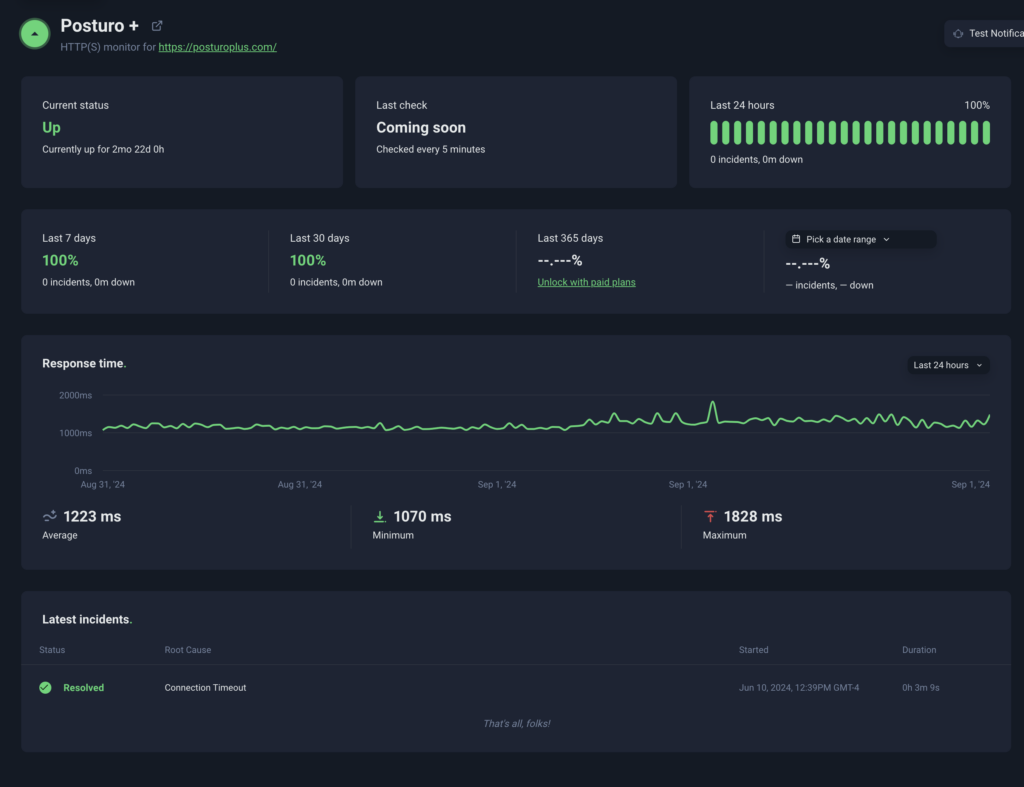Click the chevron arrow in Pick a date range
Image resolution: width=1024 pixels, height=787 pixels.
(x=886, y=240)
